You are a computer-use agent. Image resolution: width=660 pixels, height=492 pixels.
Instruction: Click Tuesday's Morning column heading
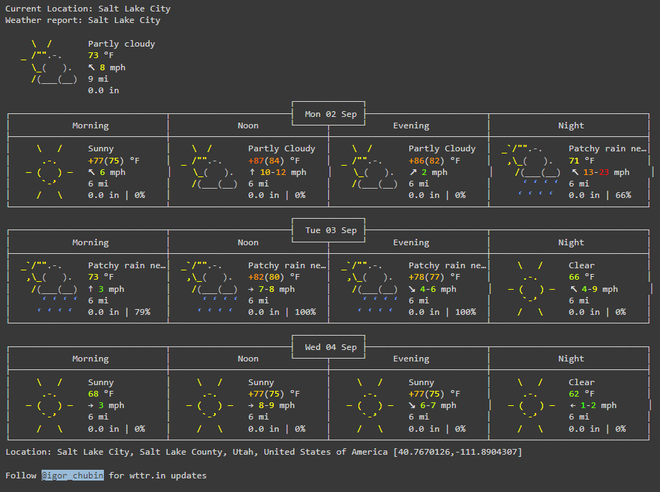click(90, 242)
